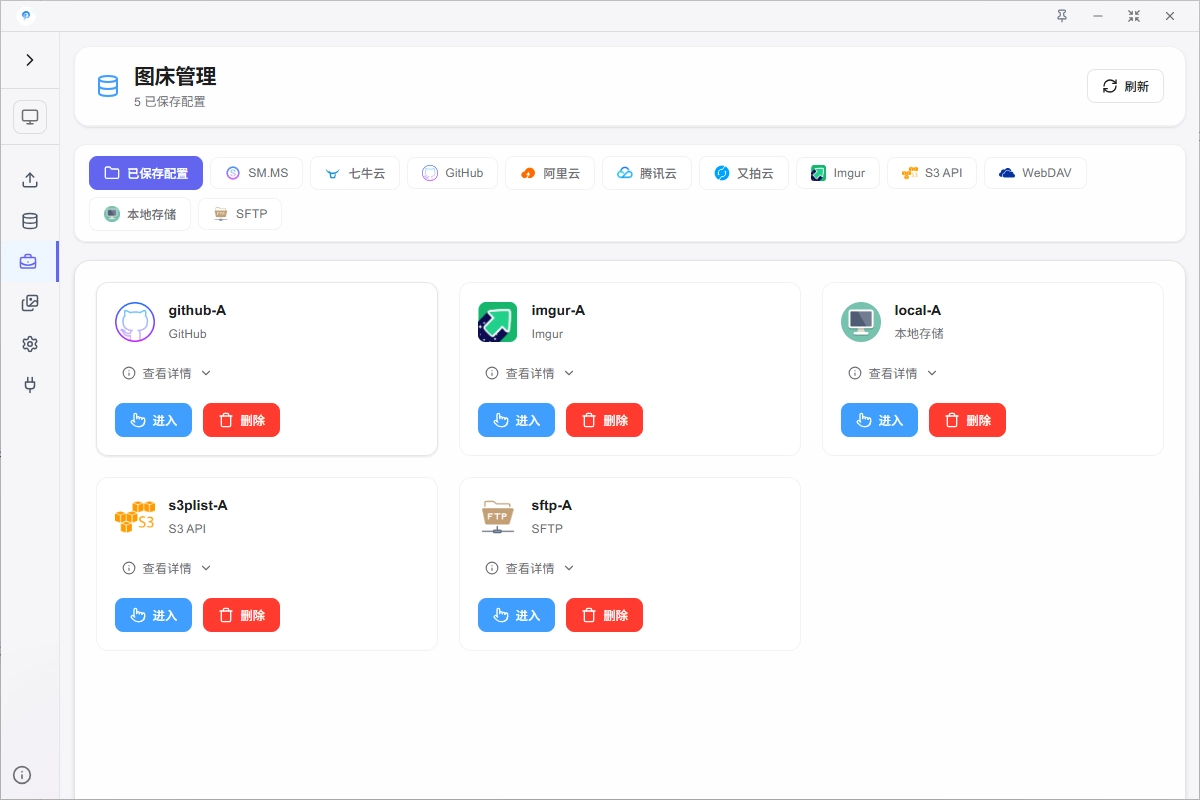Screen dimensions: 1200x800
Task: Select the WebDAV storage tab
Action: pos(1035,172)
